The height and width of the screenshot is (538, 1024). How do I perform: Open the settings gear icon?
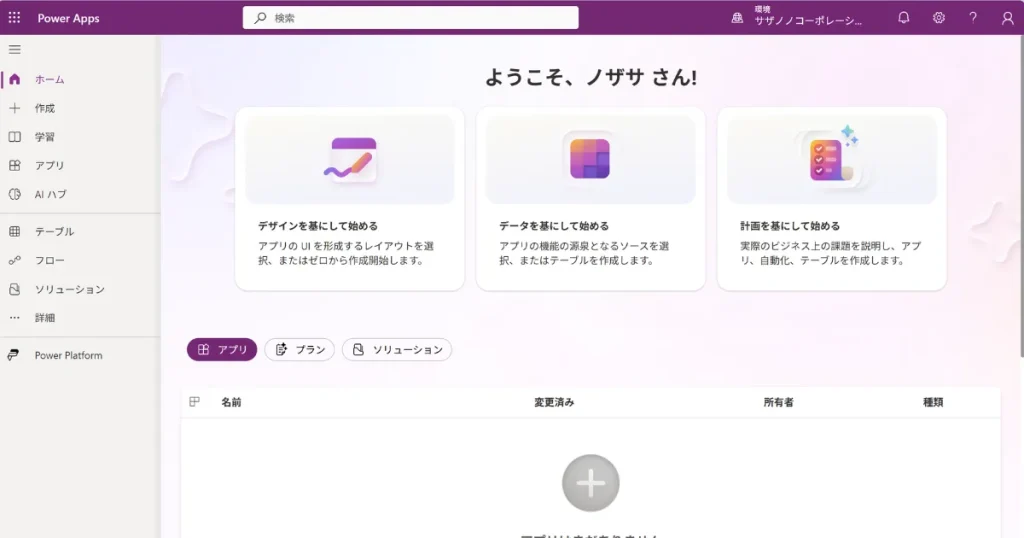tap(939, 18)
